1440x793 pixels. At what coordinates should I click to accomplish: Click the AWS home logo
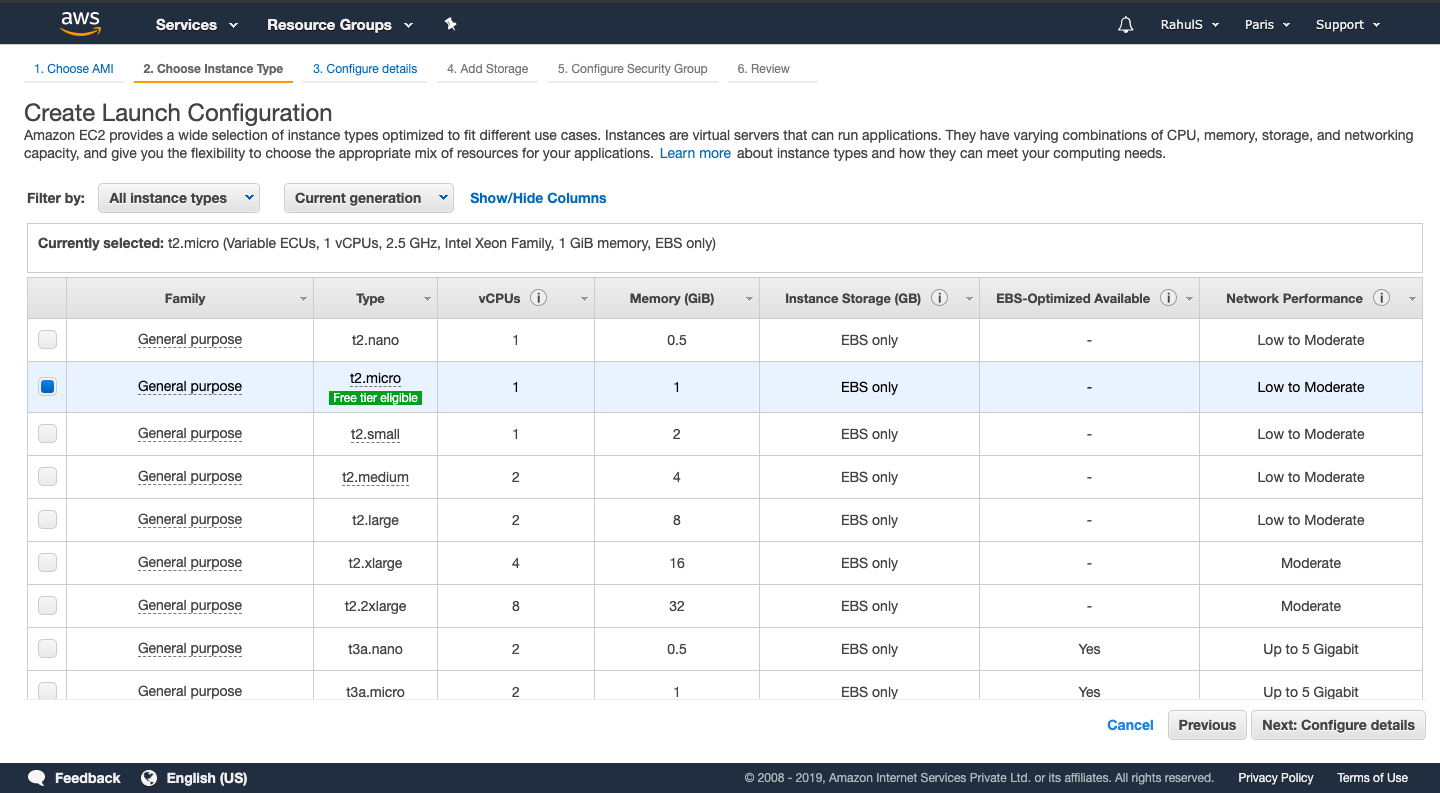[79, 22]
